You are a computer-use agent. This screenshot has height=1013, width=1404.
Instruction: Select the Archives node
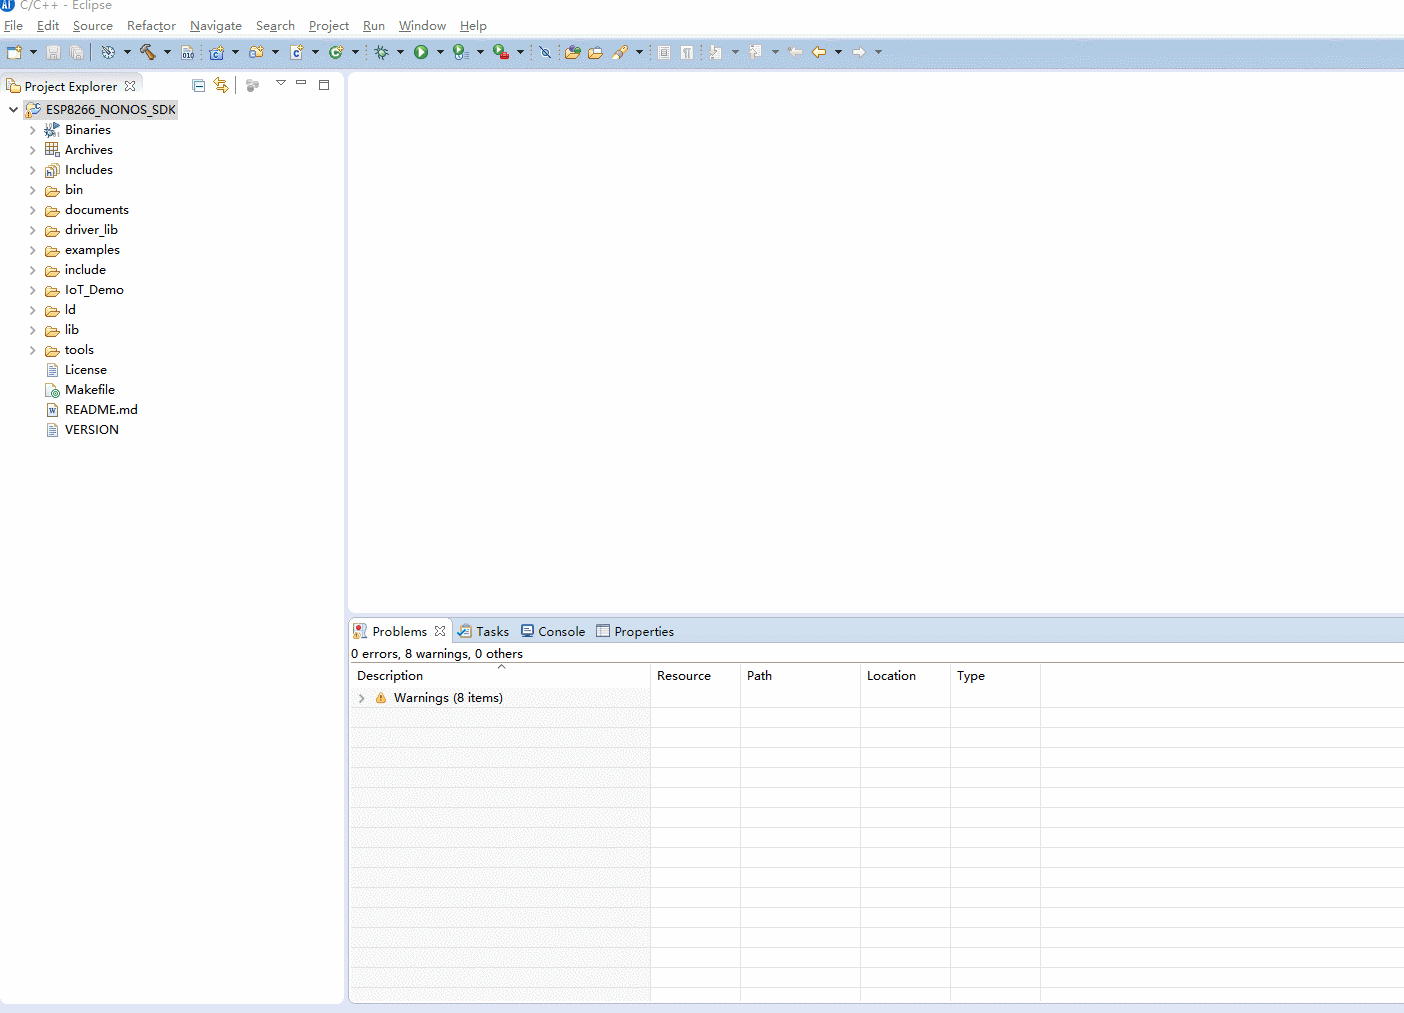click(89, 150)
